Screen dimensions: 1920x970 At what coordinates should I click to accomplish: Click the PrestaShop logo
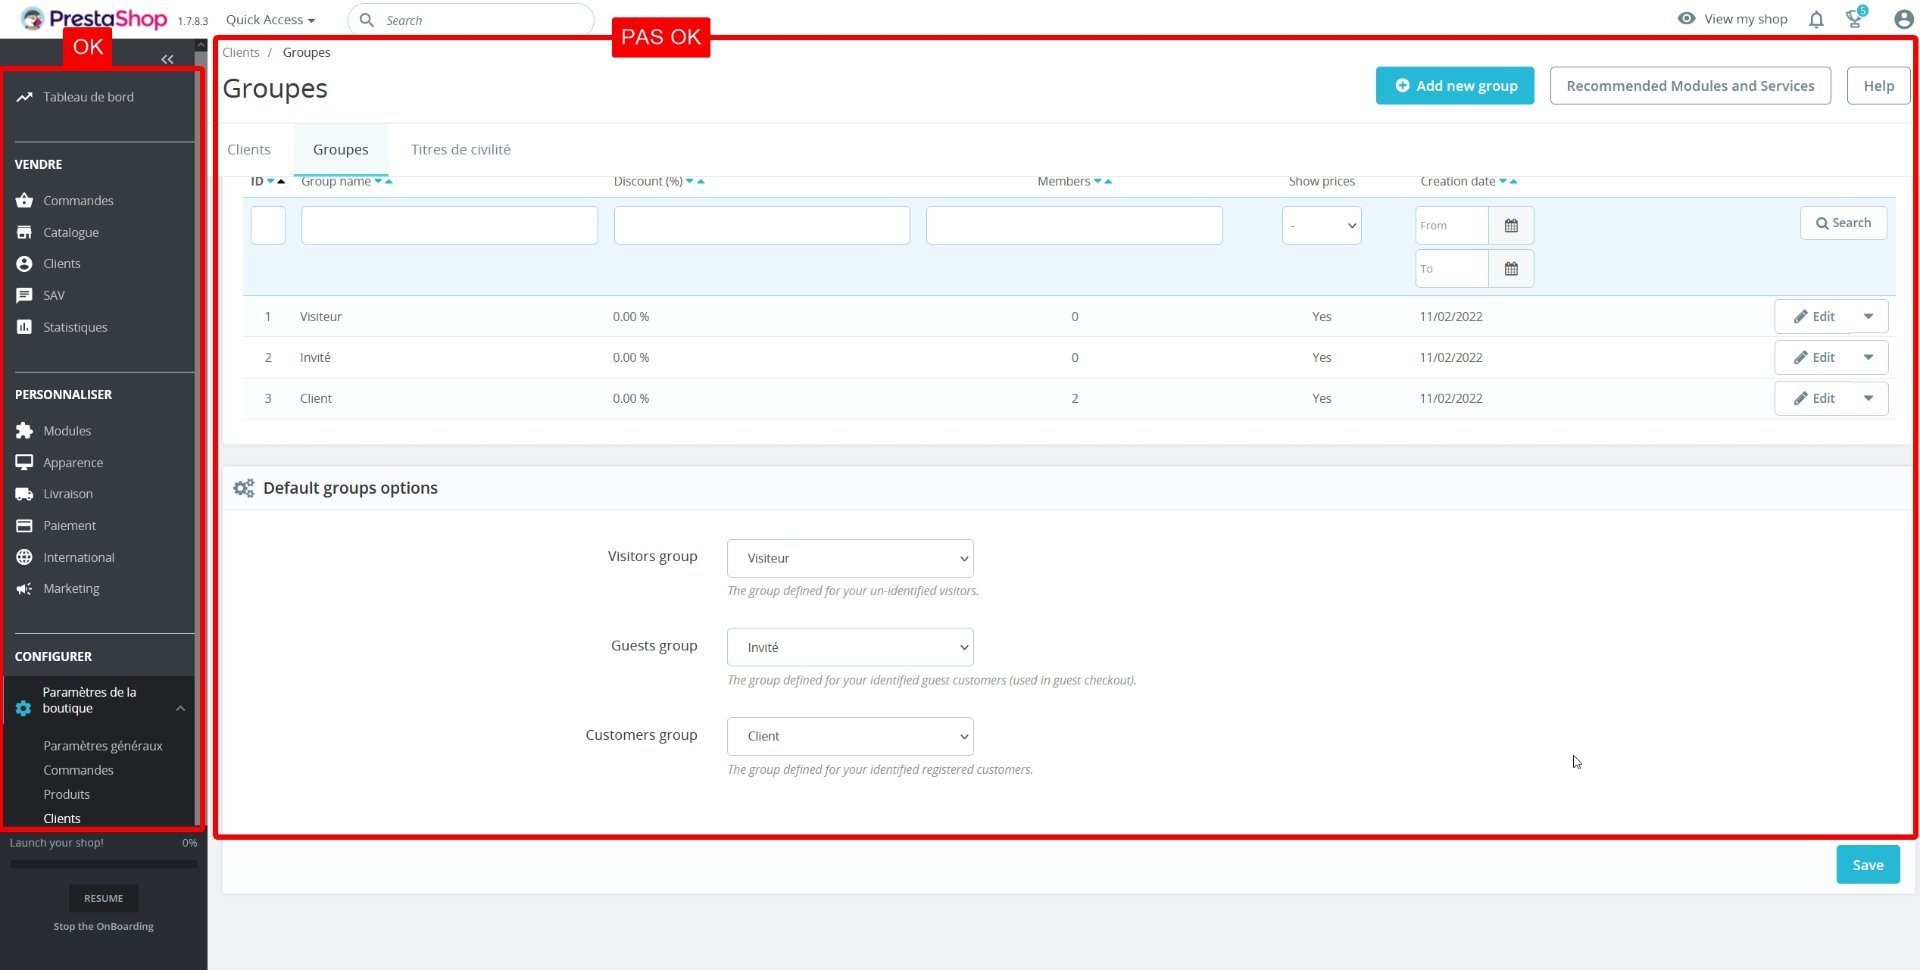point(94,19)
